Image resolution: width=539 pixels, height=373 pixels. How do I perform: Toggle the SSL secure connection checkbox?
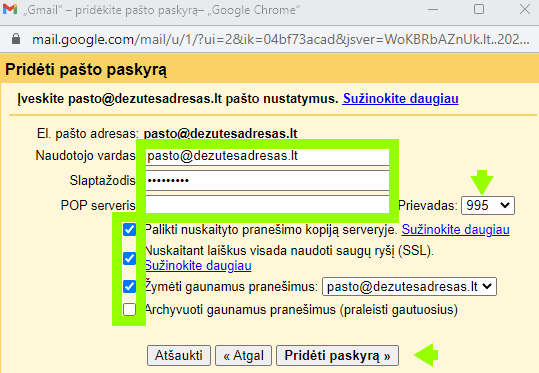129,258
